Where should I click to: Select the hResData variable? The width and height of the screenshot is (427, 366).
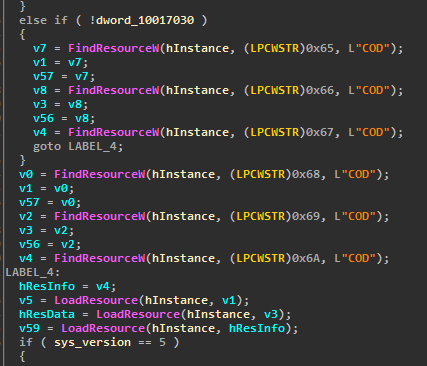point(47,314)
